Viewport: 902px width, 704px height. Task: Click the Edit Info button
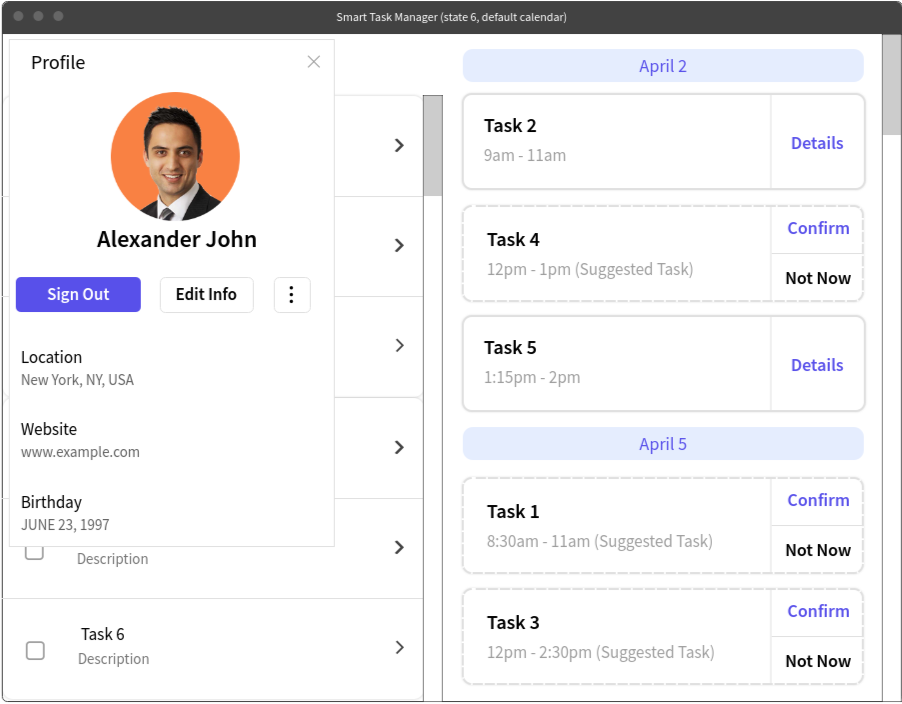point(207,294)
